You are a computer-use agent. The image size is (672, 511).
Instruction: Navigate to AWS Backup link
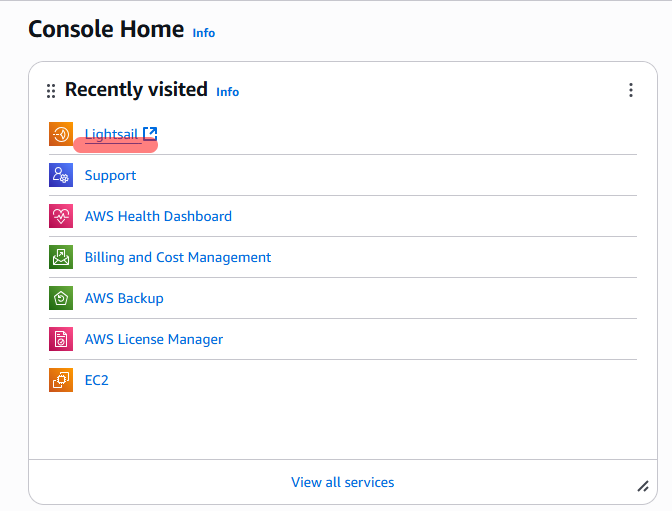tap(124, 298)
